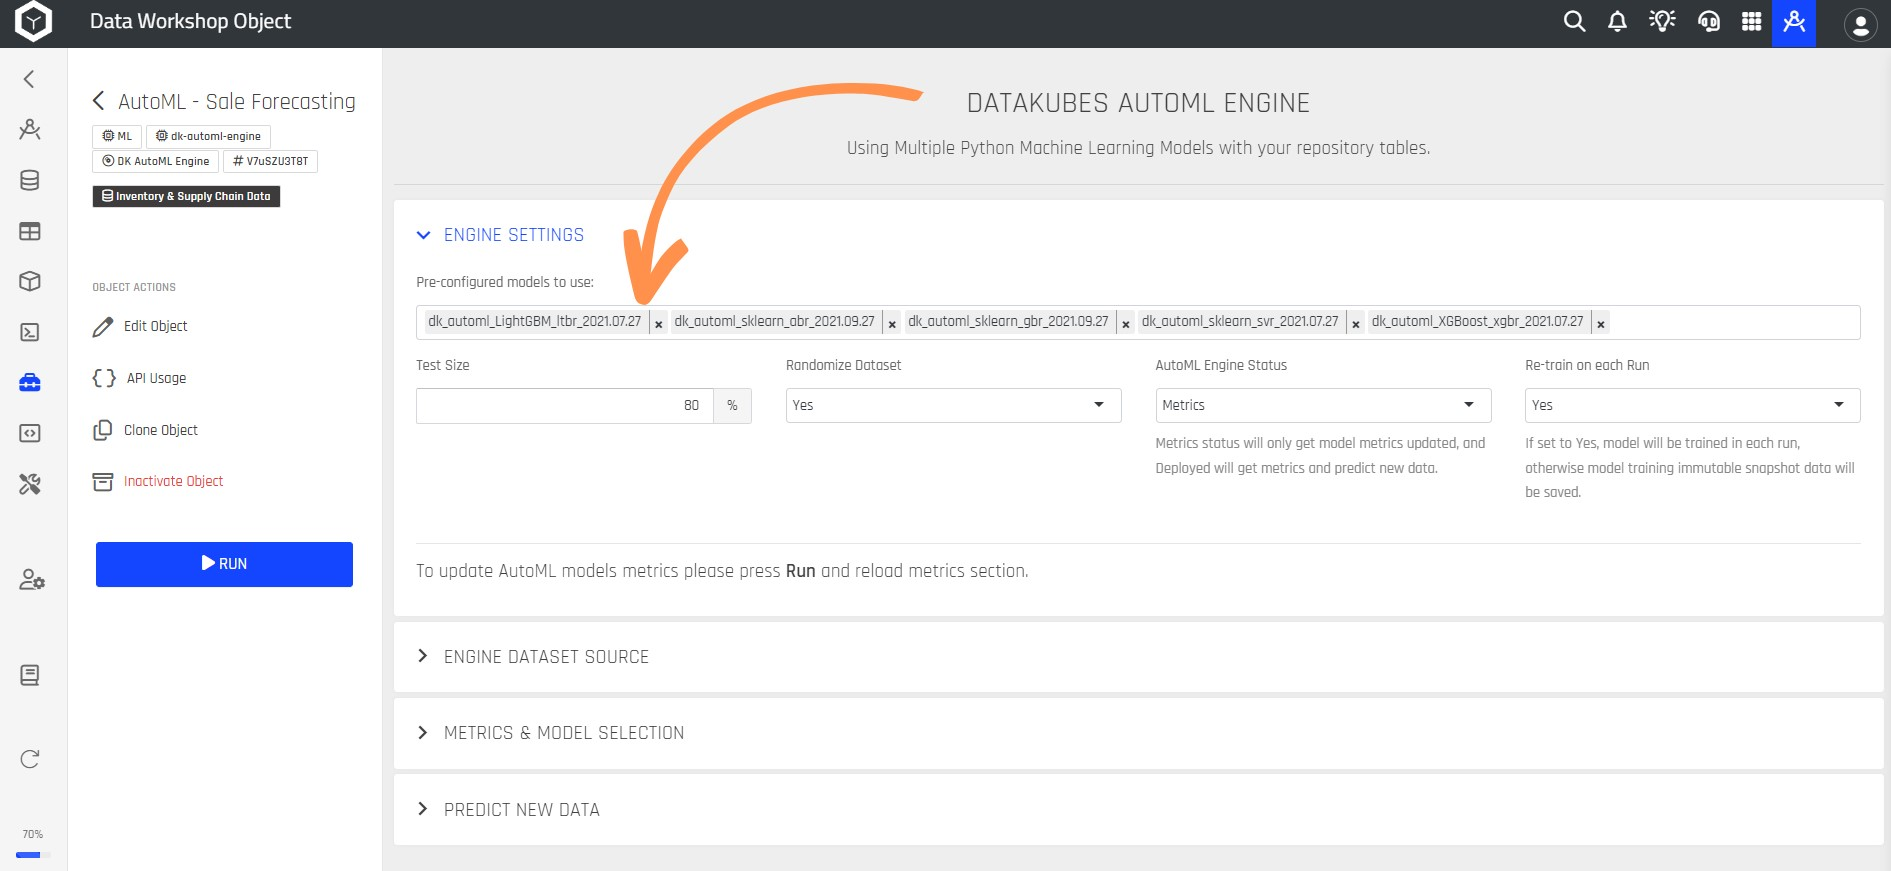The image size is (1891, 871).
Task: Click the Datakubes hexagon logo
Action: click(x=33, y=22)
